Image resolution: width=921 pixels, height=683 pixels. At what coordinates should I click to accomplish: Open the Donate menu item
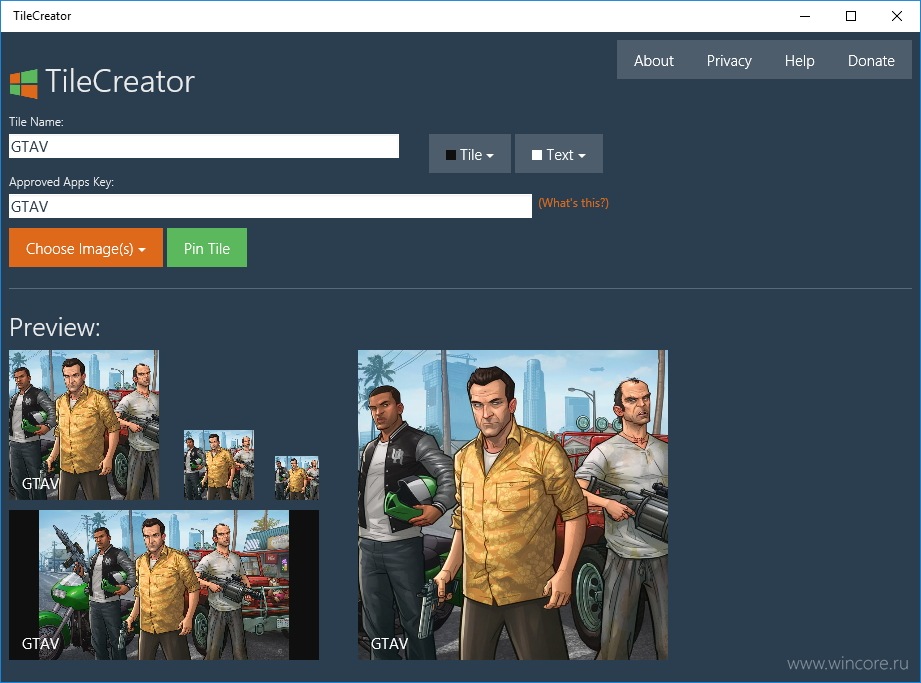click(870, 60)
